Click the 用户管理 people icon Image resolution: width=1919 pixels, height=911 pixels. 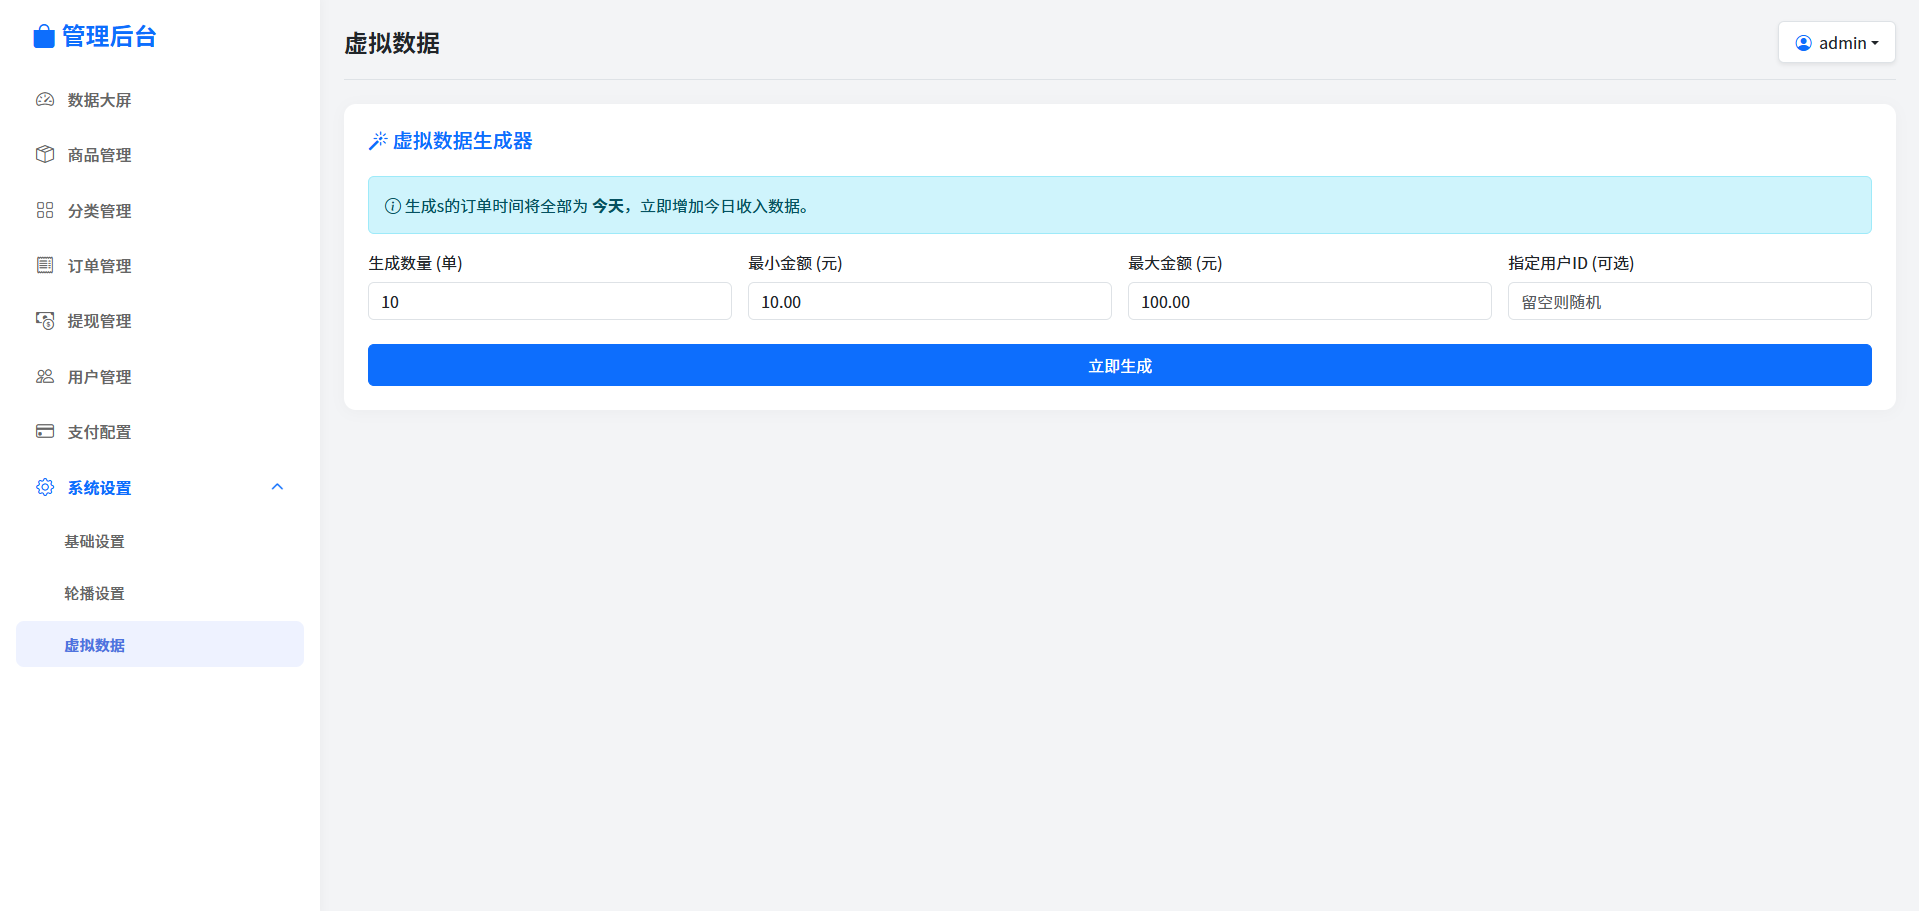click(x=45, y=377)
